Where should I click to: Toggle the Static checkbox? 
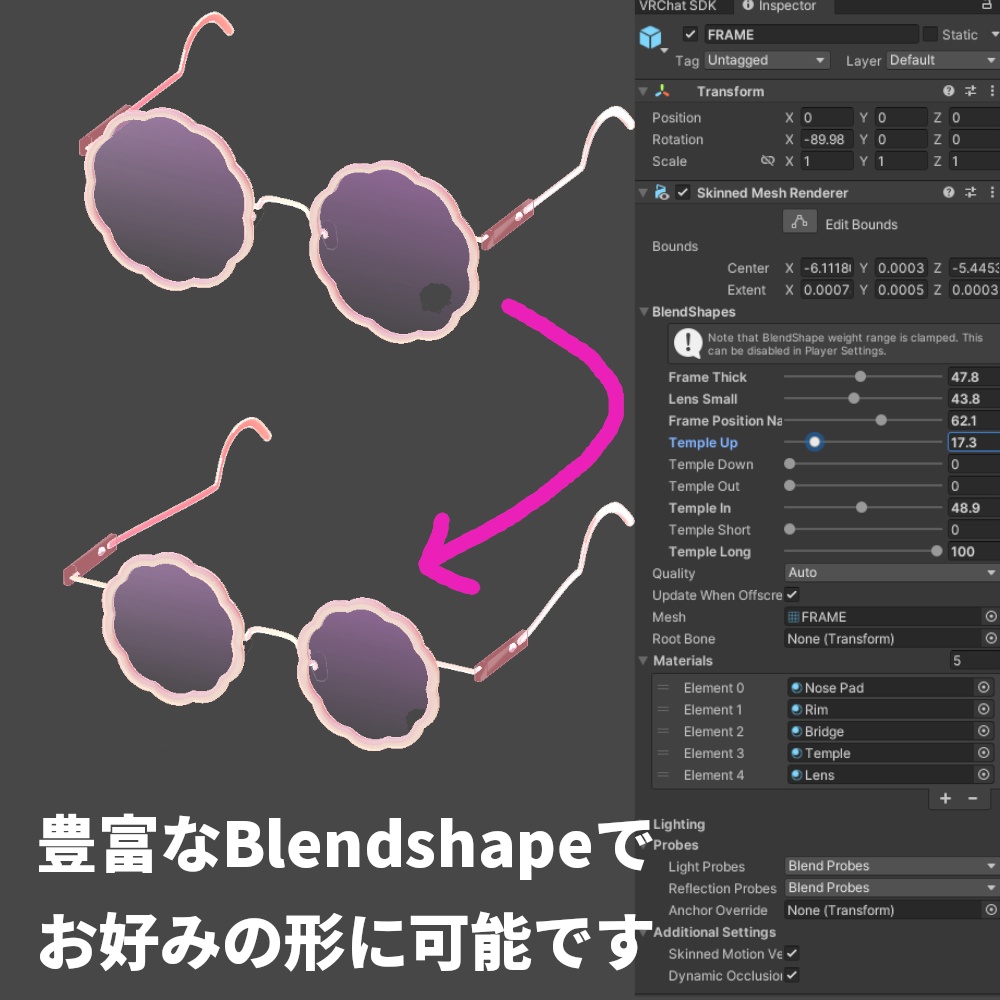pyautogui.click(x=930, y=34)
